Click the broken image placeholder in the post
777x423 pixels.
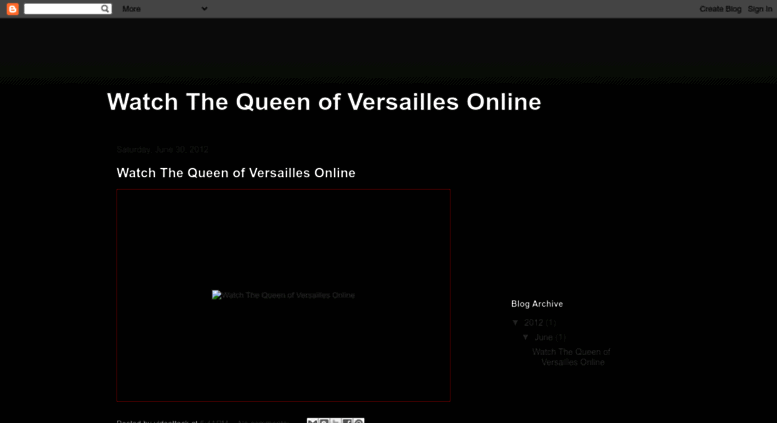point(283,295)
